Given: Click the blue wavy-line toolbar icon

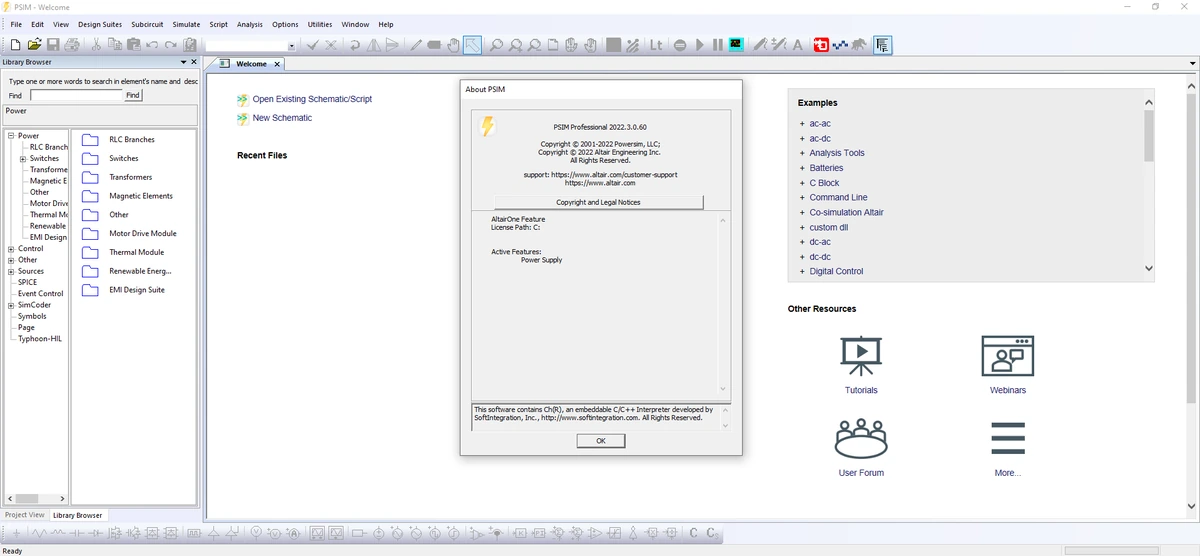Looking at the screenshot, I should pos(840,45).
